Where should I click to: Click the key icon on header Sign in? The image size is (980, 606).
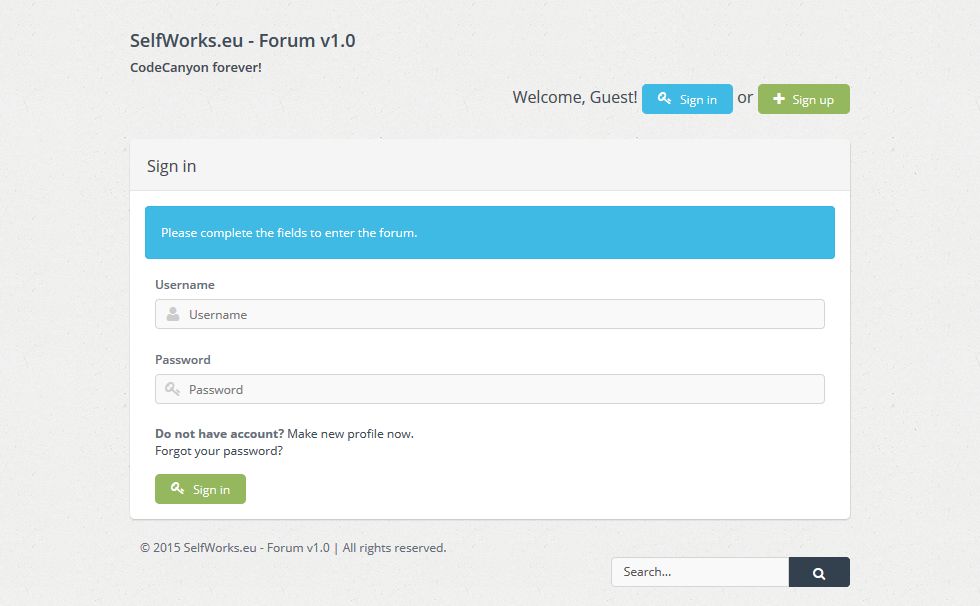(x=663, y=99)
